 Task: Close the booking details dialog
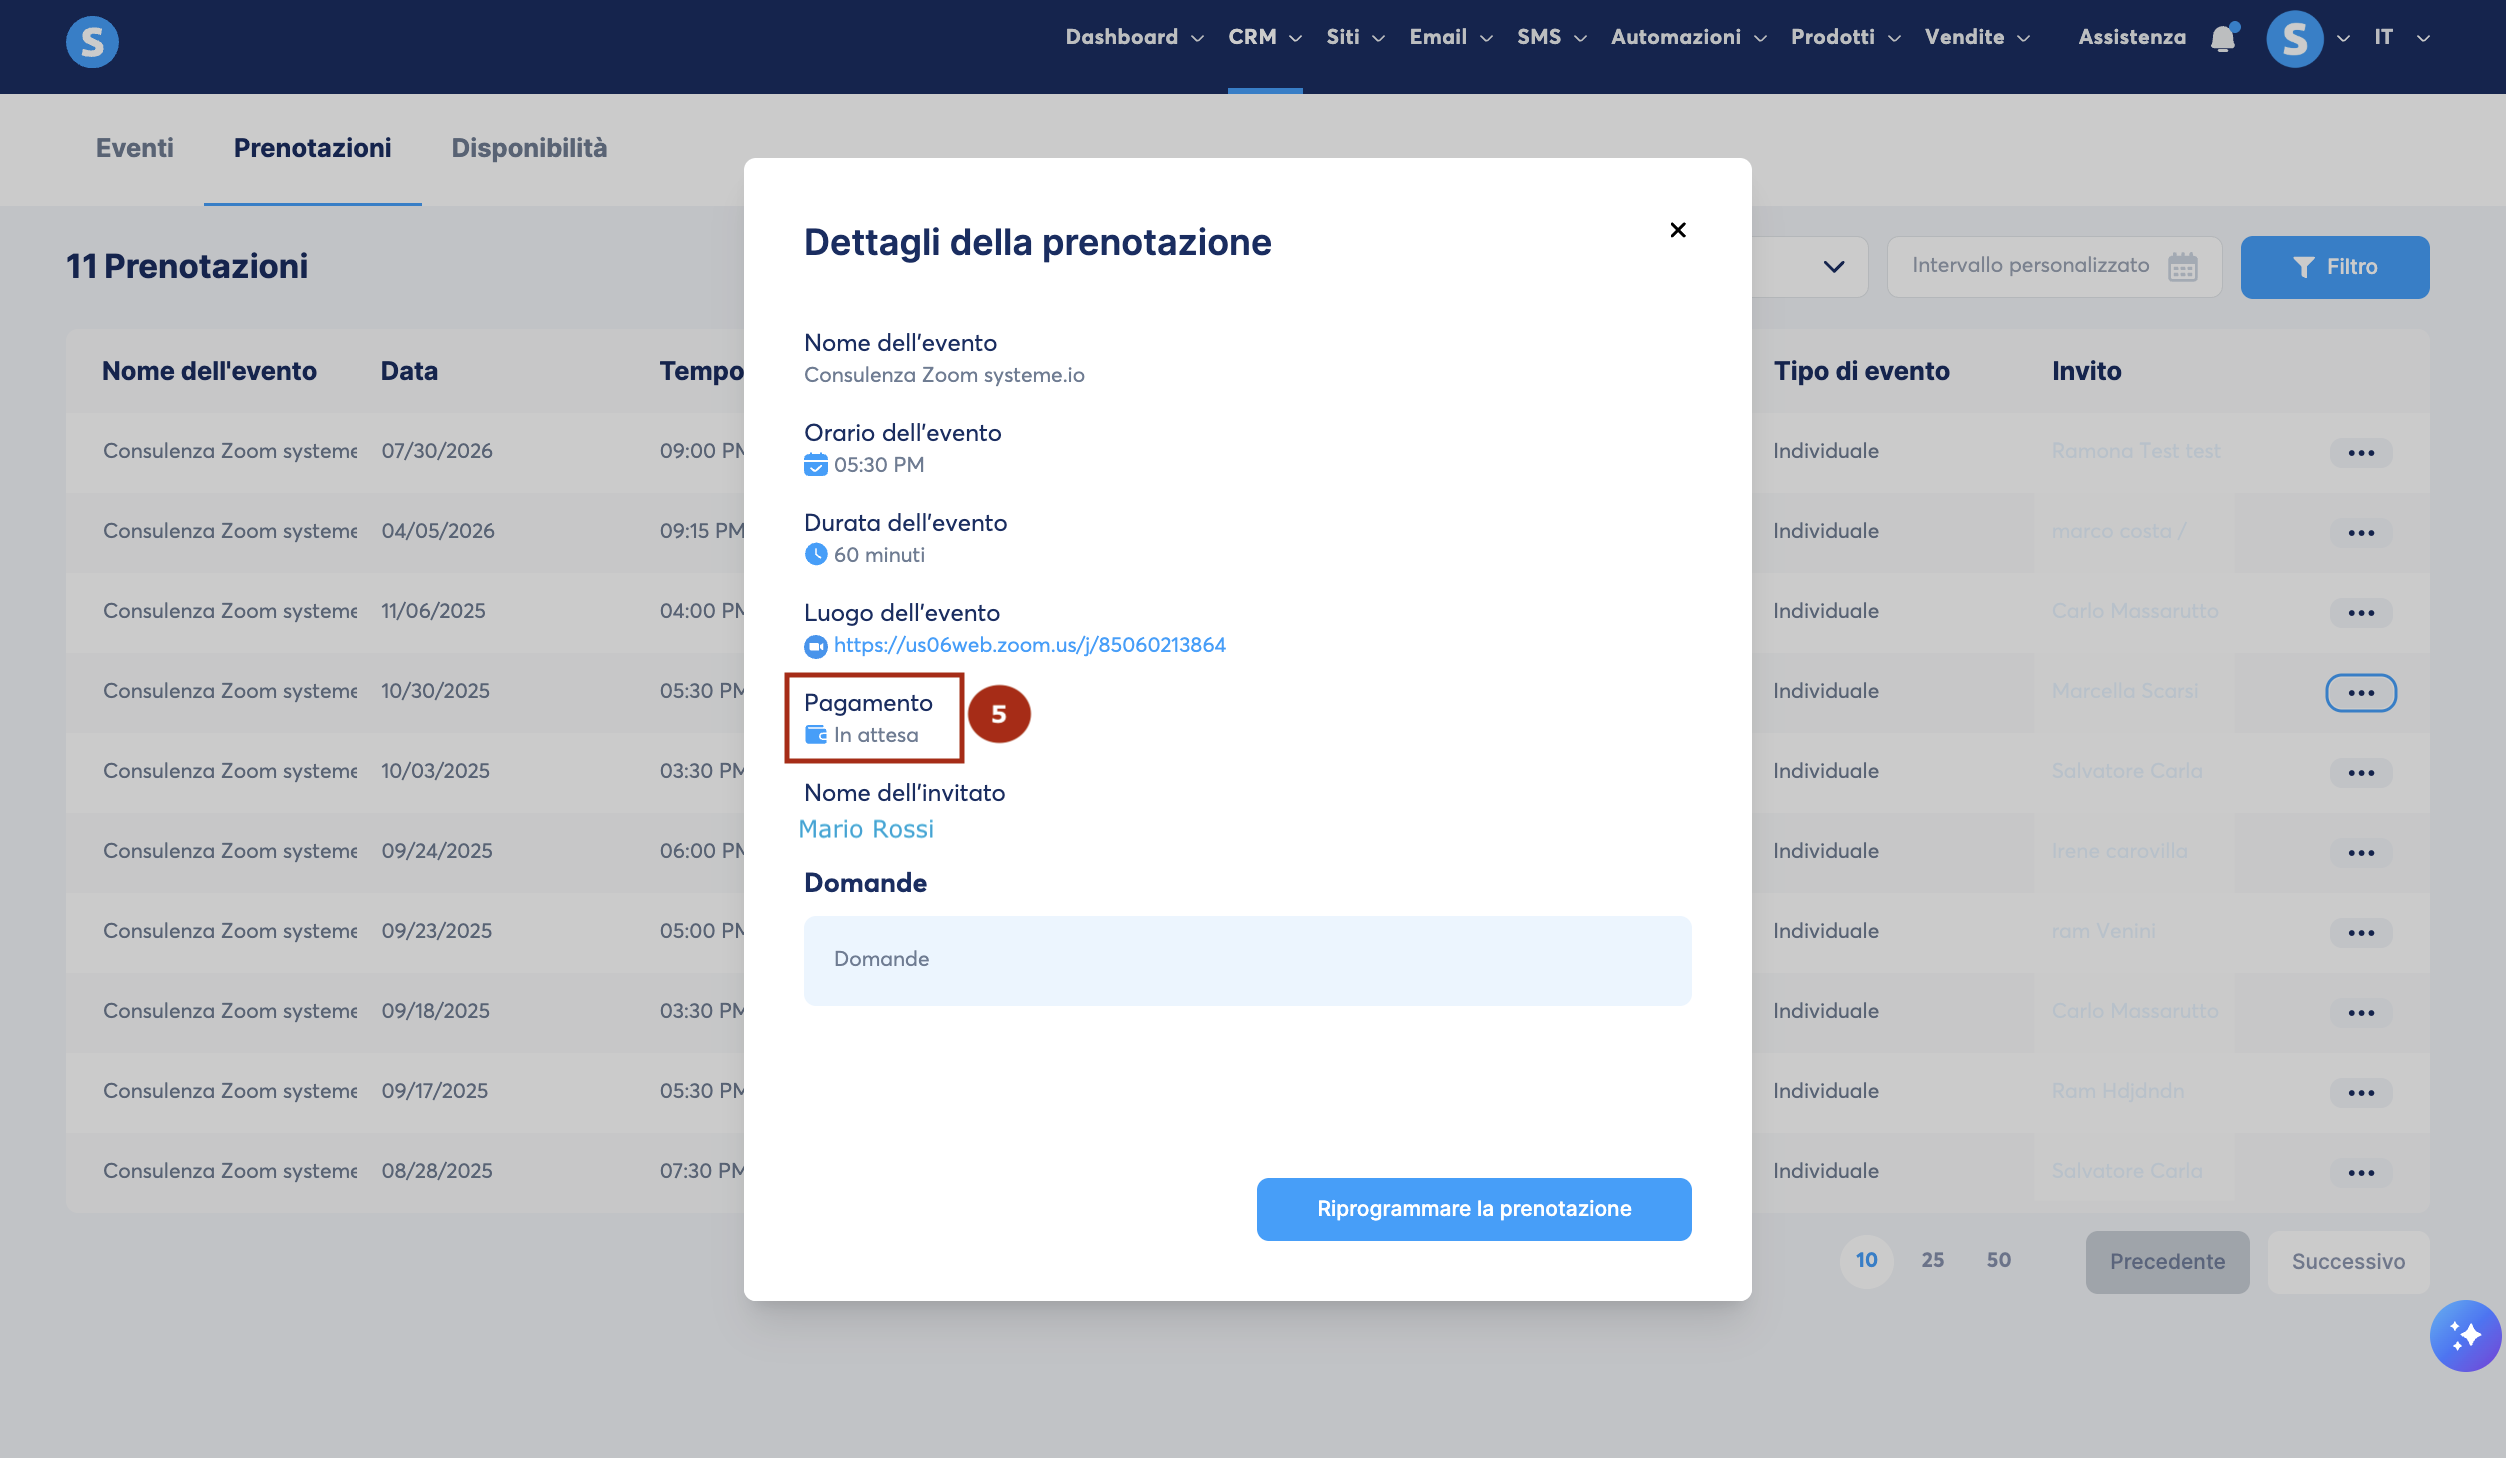coord(1678,230)
